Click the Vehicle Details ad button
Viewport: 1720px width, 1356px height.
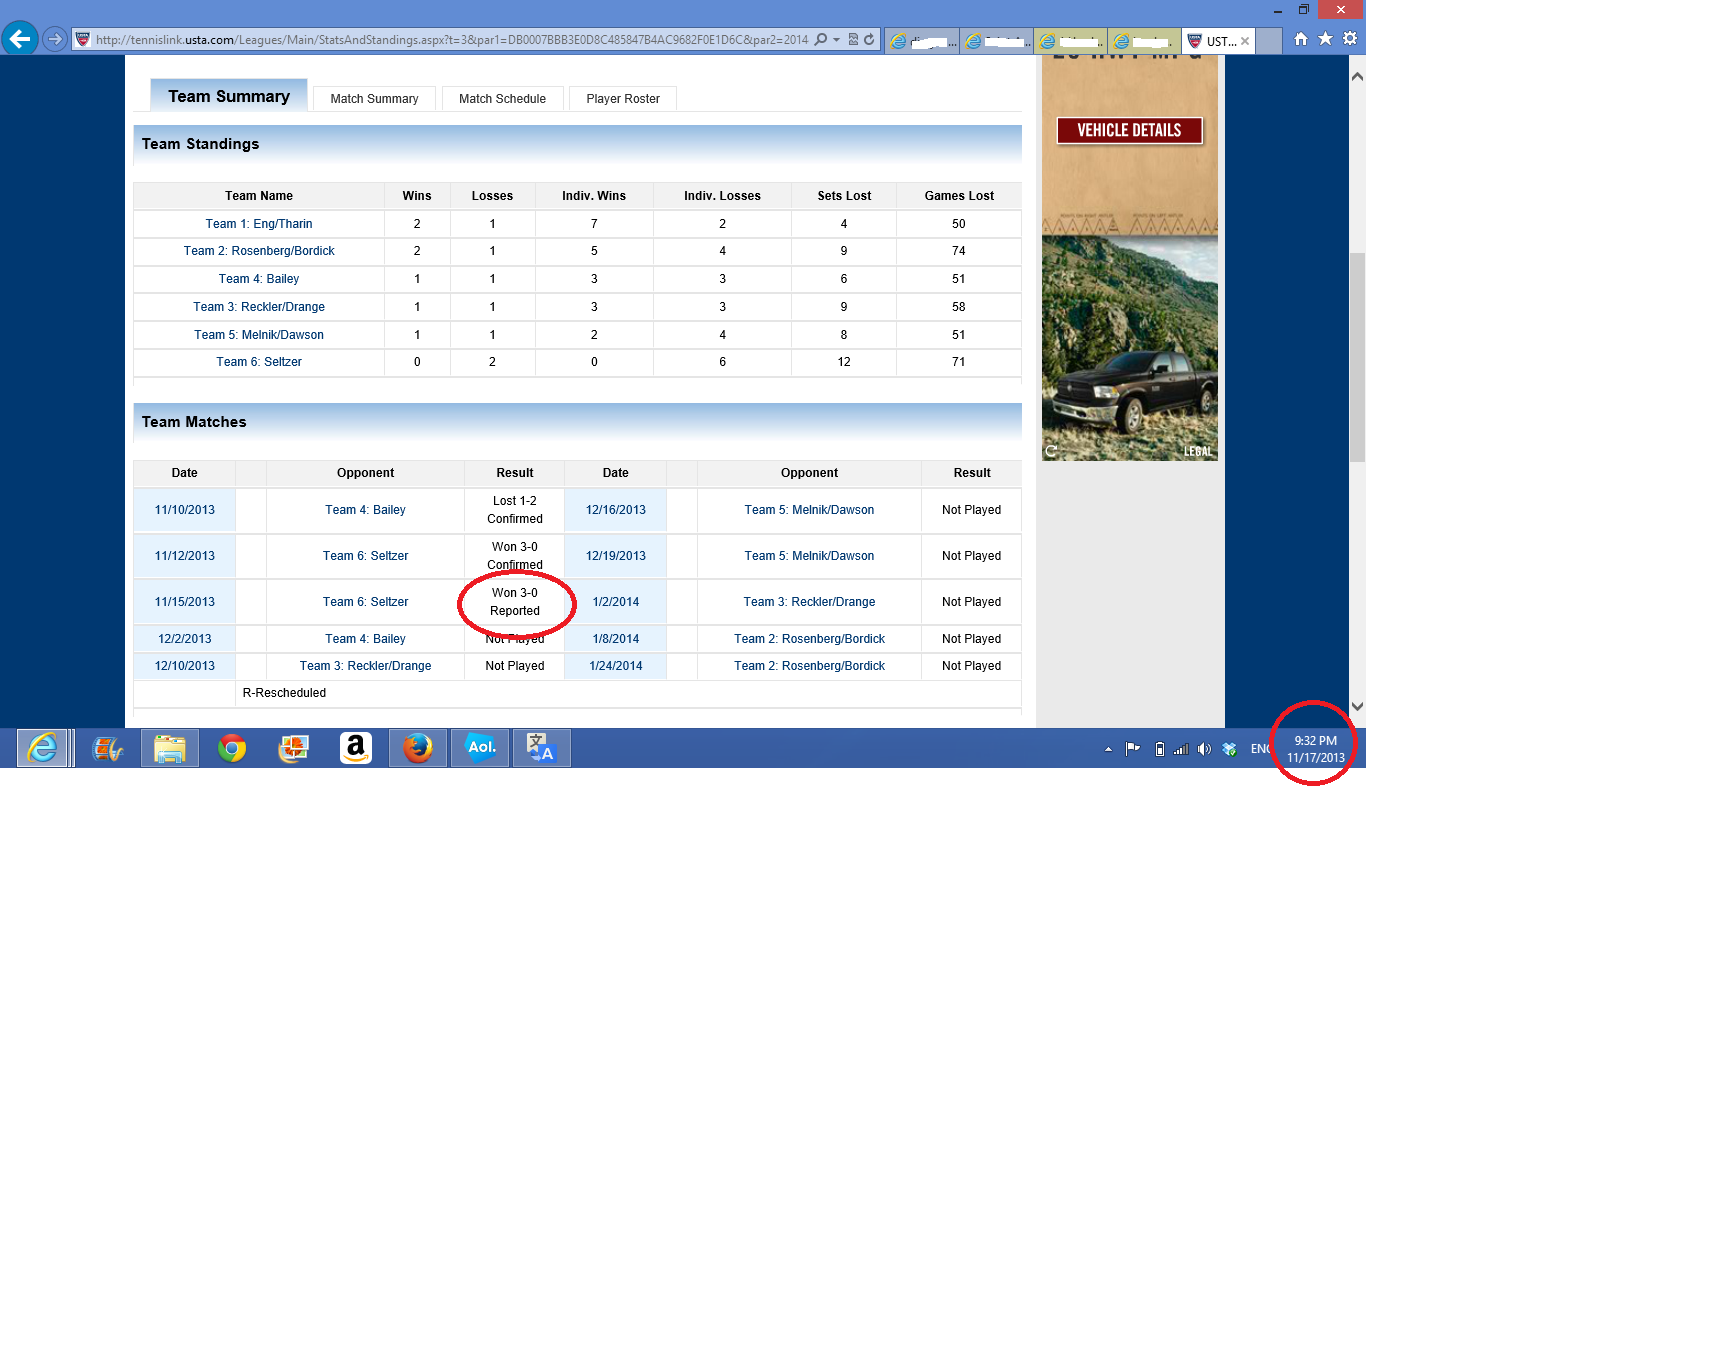coord(1129,131)
